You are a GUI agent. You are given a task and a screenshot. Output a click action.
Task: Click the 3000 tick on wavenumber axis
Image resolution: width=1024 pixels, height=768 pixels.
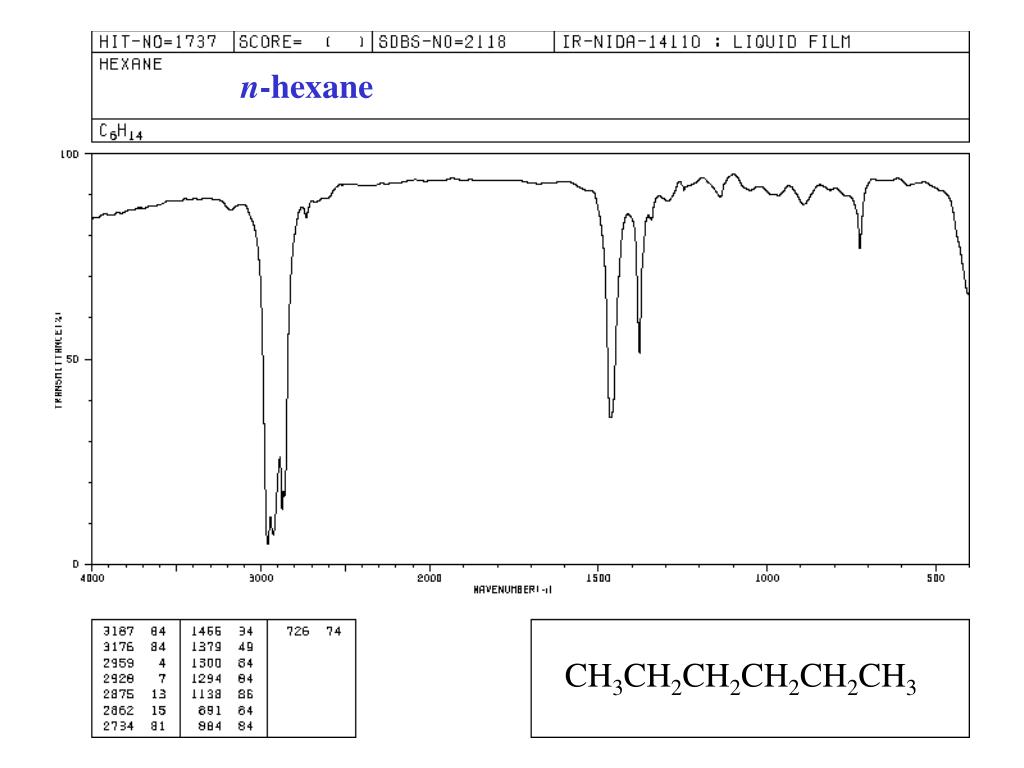point(261,577)
